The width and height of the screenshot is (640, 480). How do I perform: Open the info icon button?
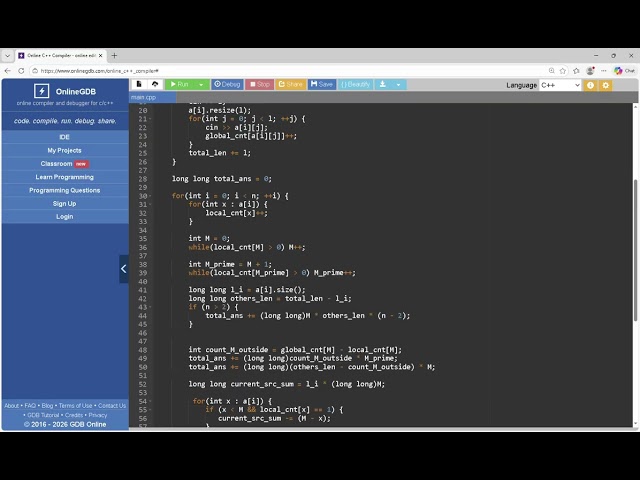pos(590,85)
